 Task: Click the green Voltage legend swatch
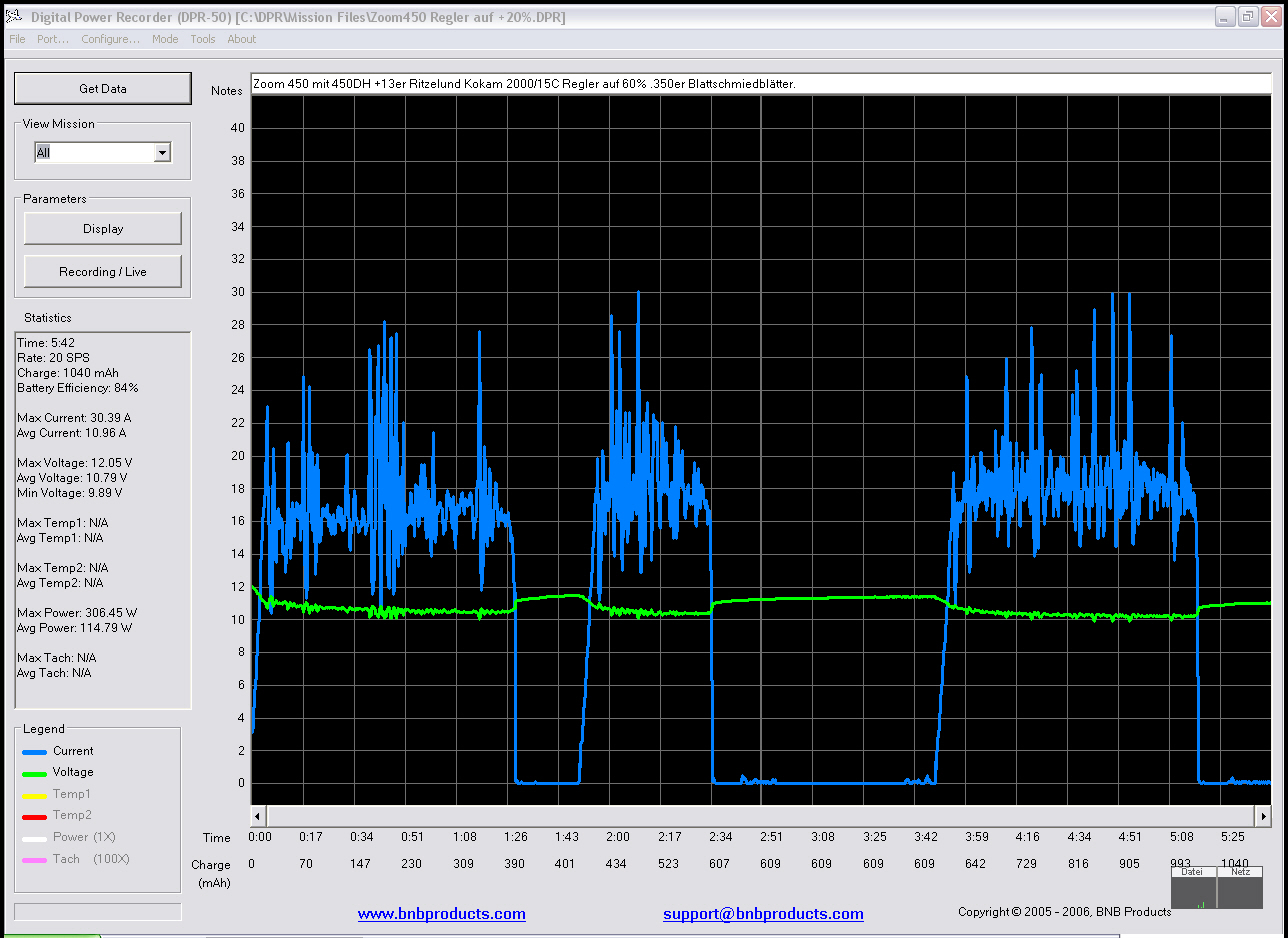[x=35, y=773]
